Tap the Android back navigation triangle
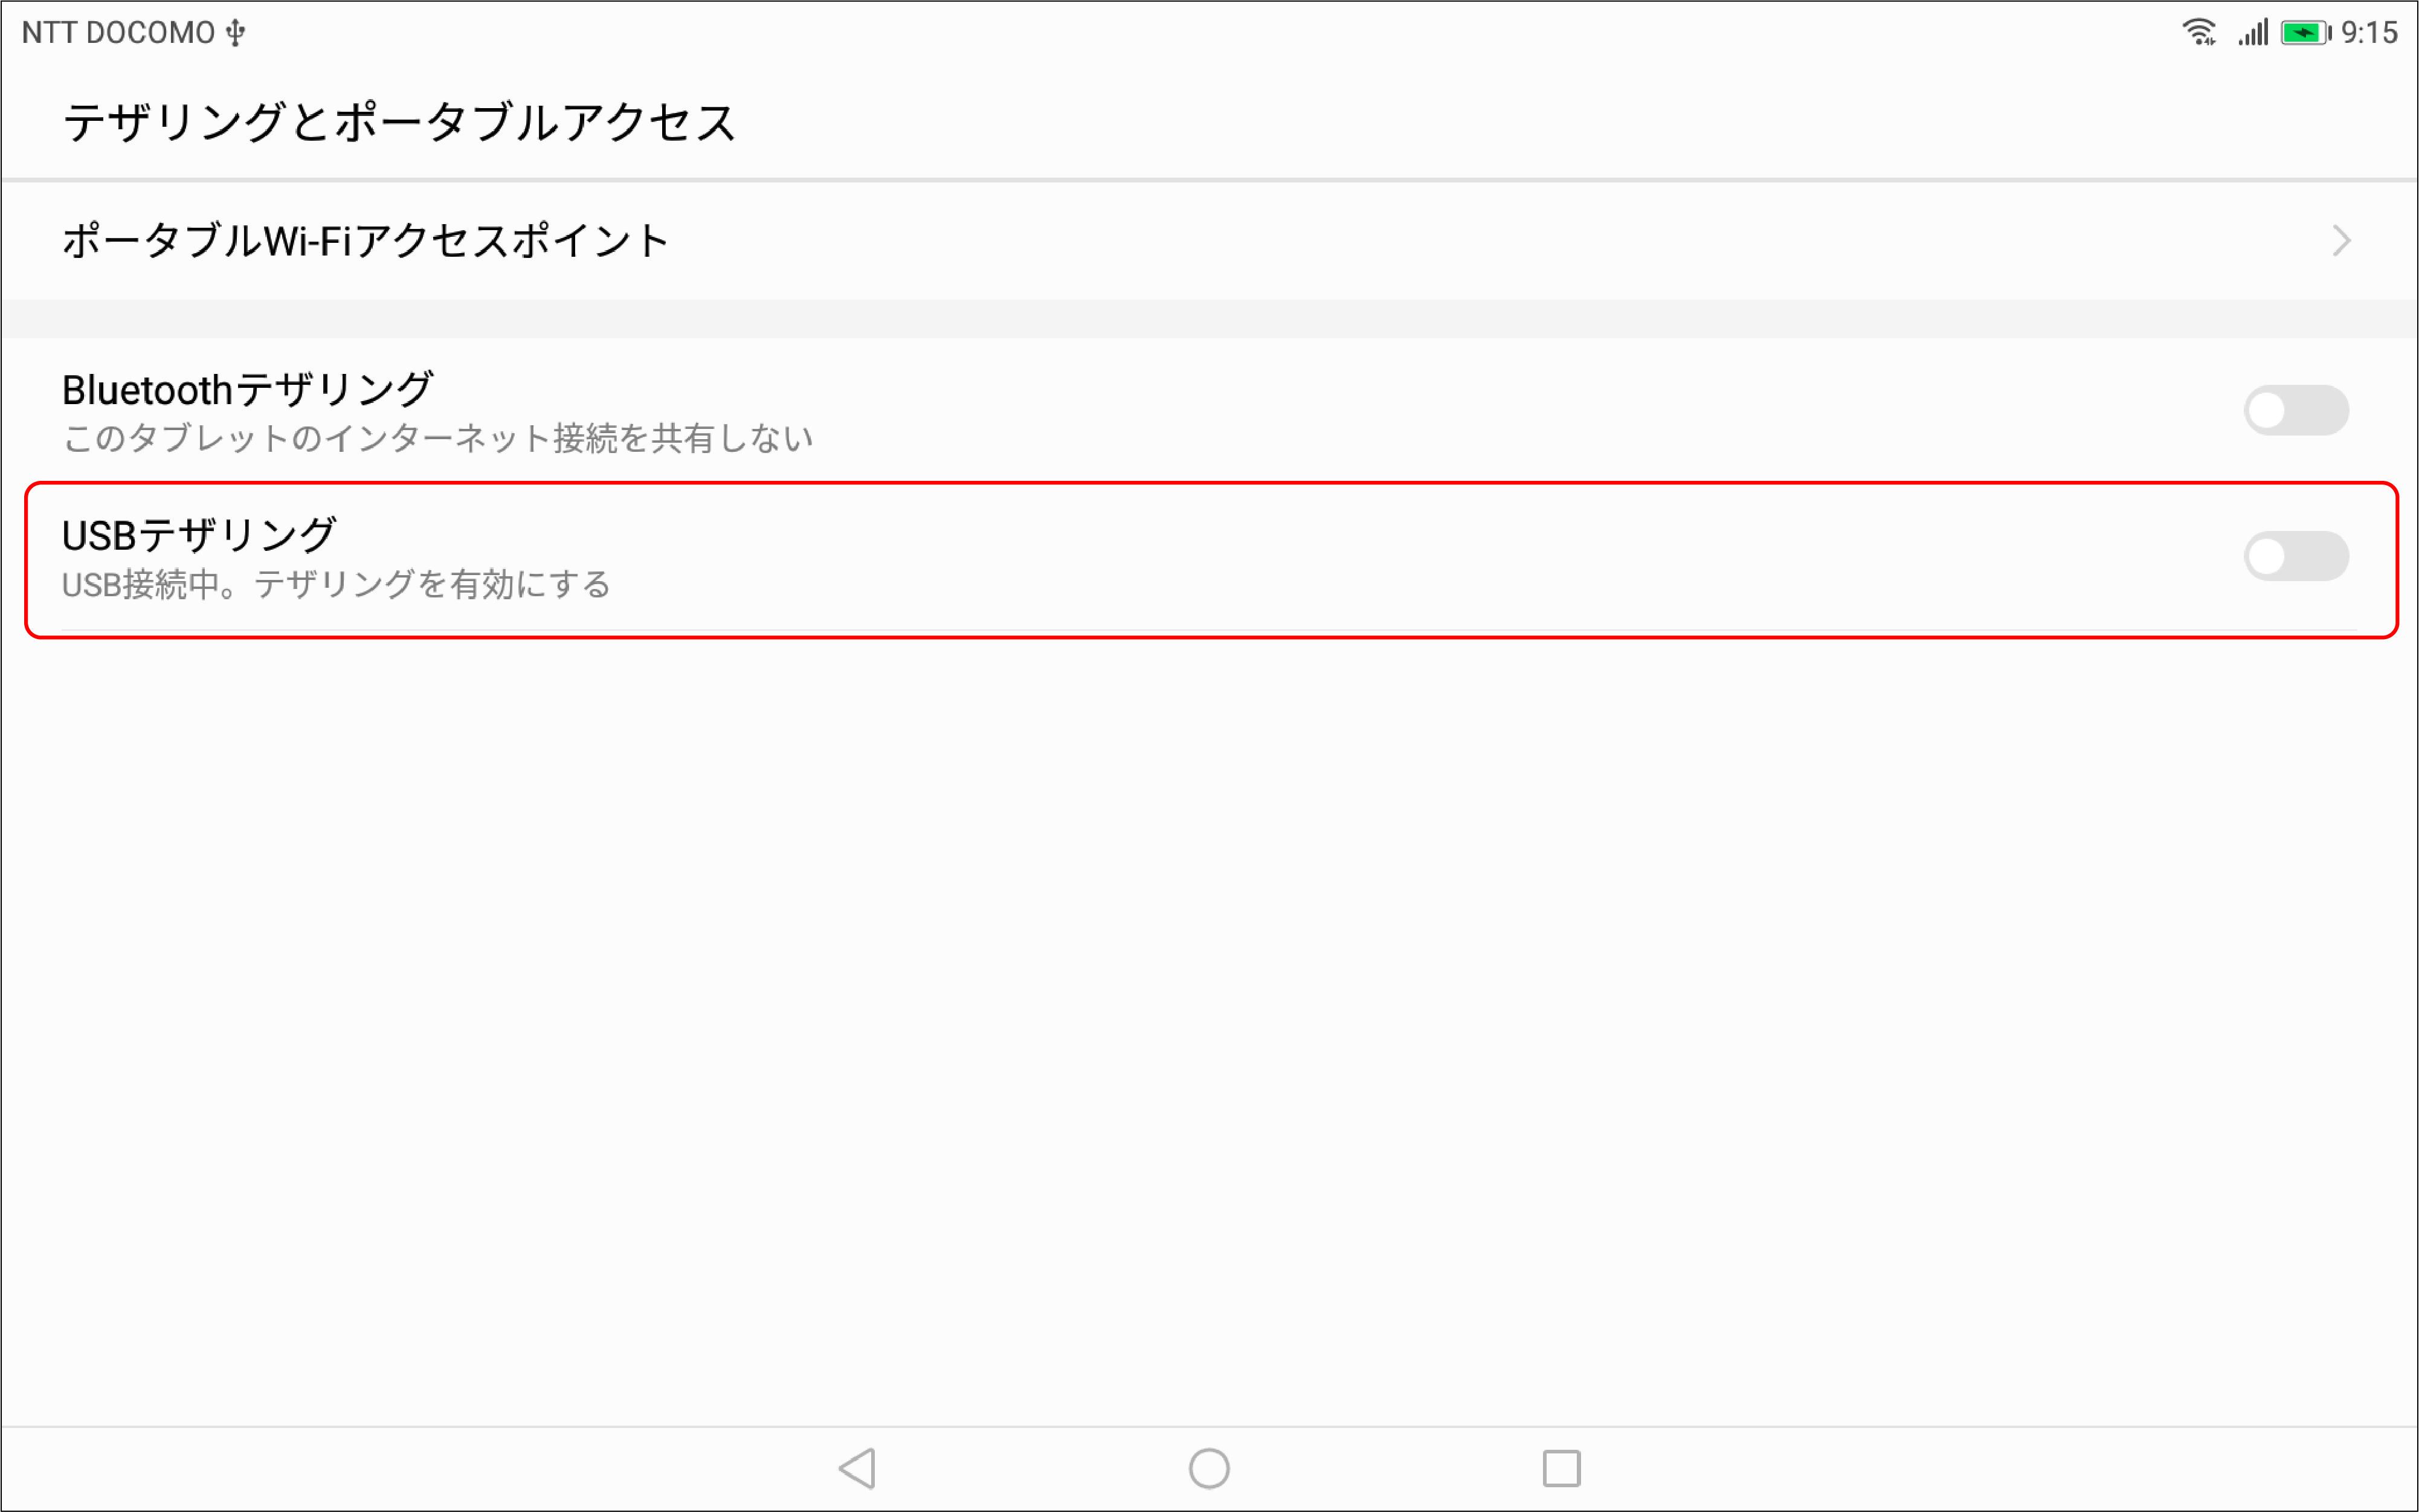The image size is (2419, 1512). 858,1468
